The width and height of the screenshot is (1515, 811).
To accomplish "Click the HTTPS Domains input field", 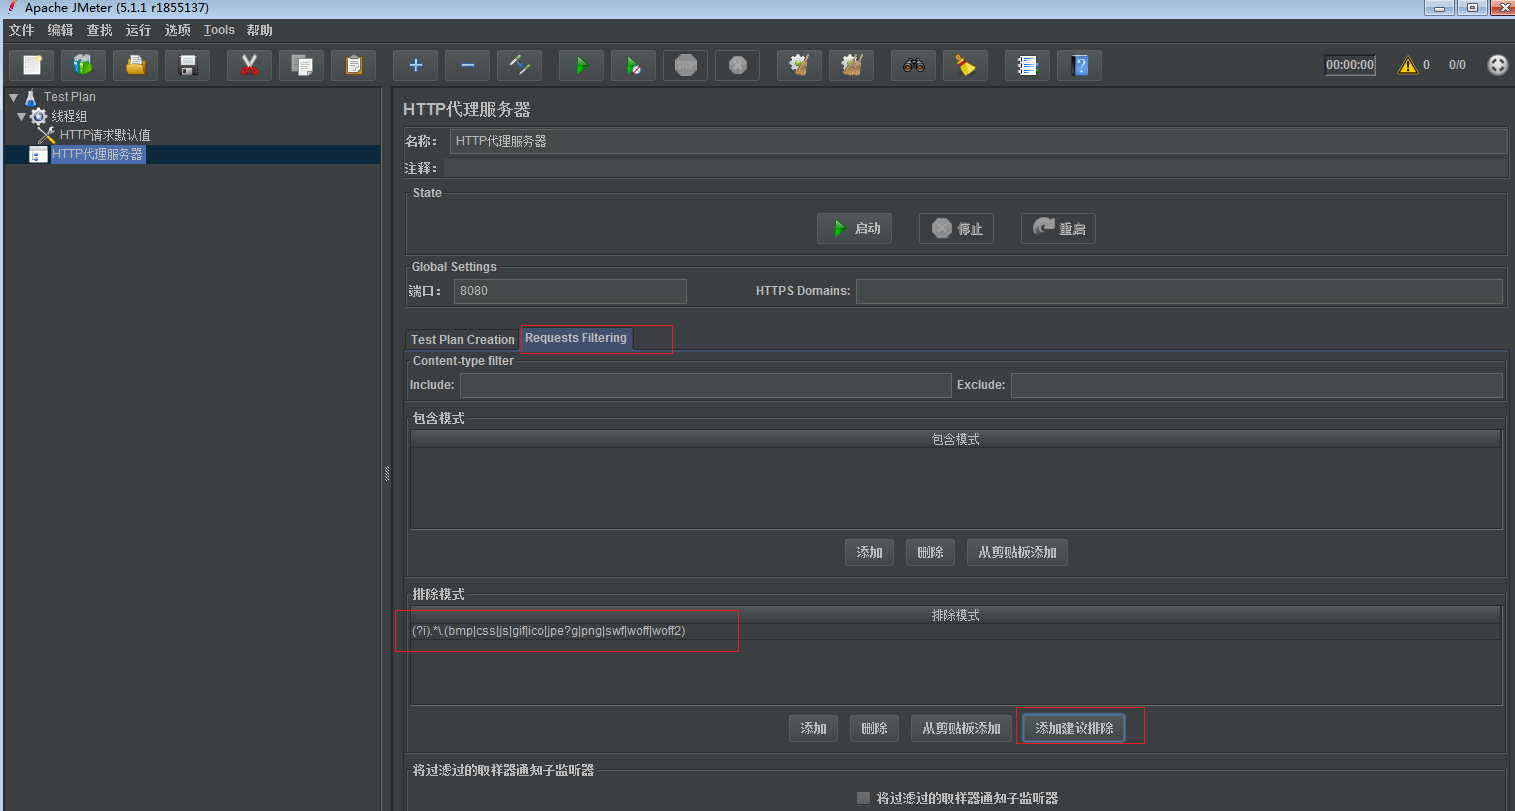I will click(1179, 291).
